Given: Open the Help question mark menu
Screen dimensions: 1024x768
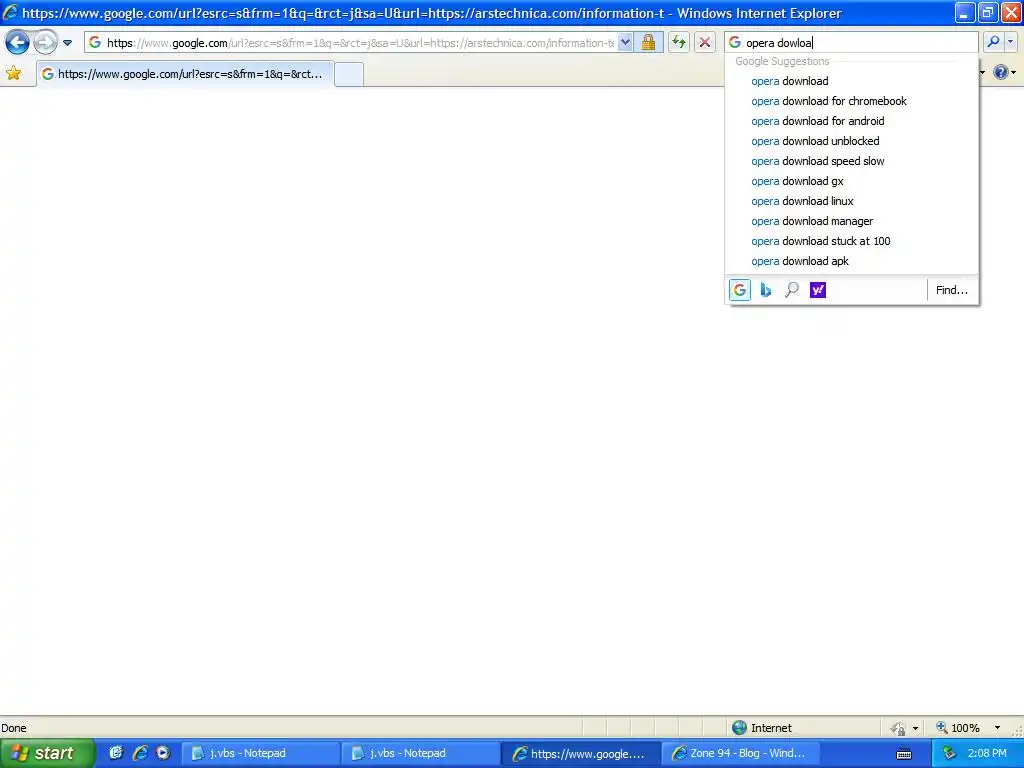Looking at the screenshot, I should [1004, 72].
